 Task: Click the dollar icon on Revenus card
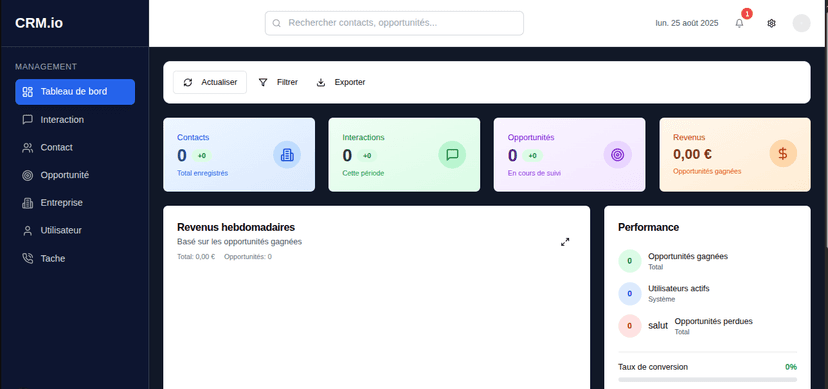tap(783, 154)
